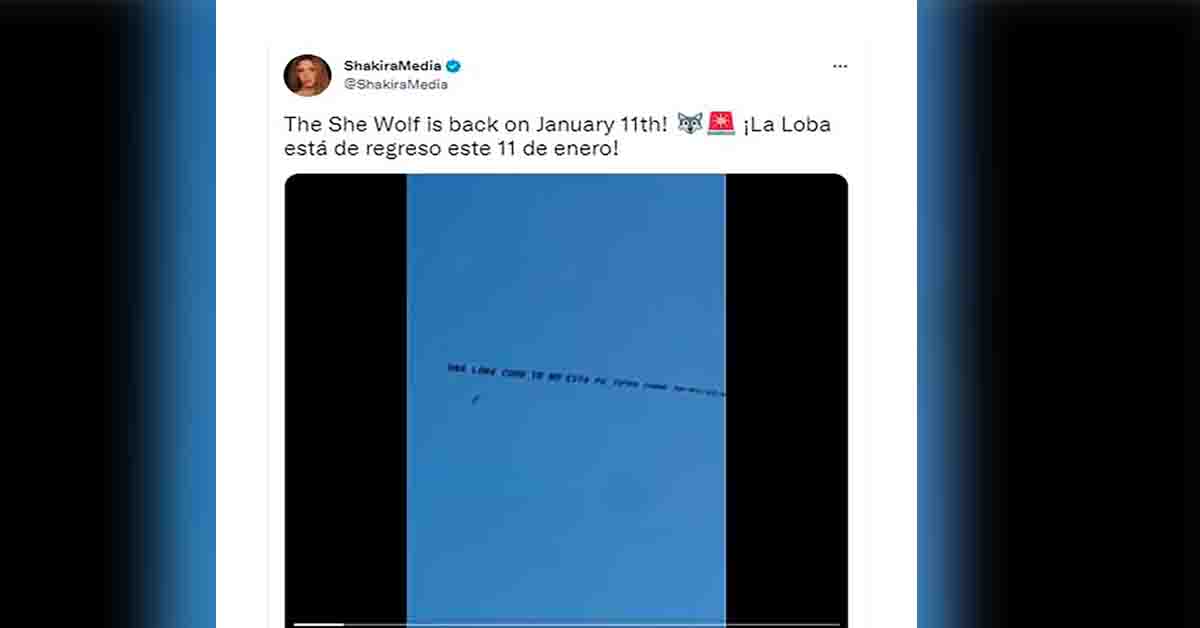Click the left black letterbox of the video
The height and width of the screenshot is (628, 1200).
click(346, 400)
